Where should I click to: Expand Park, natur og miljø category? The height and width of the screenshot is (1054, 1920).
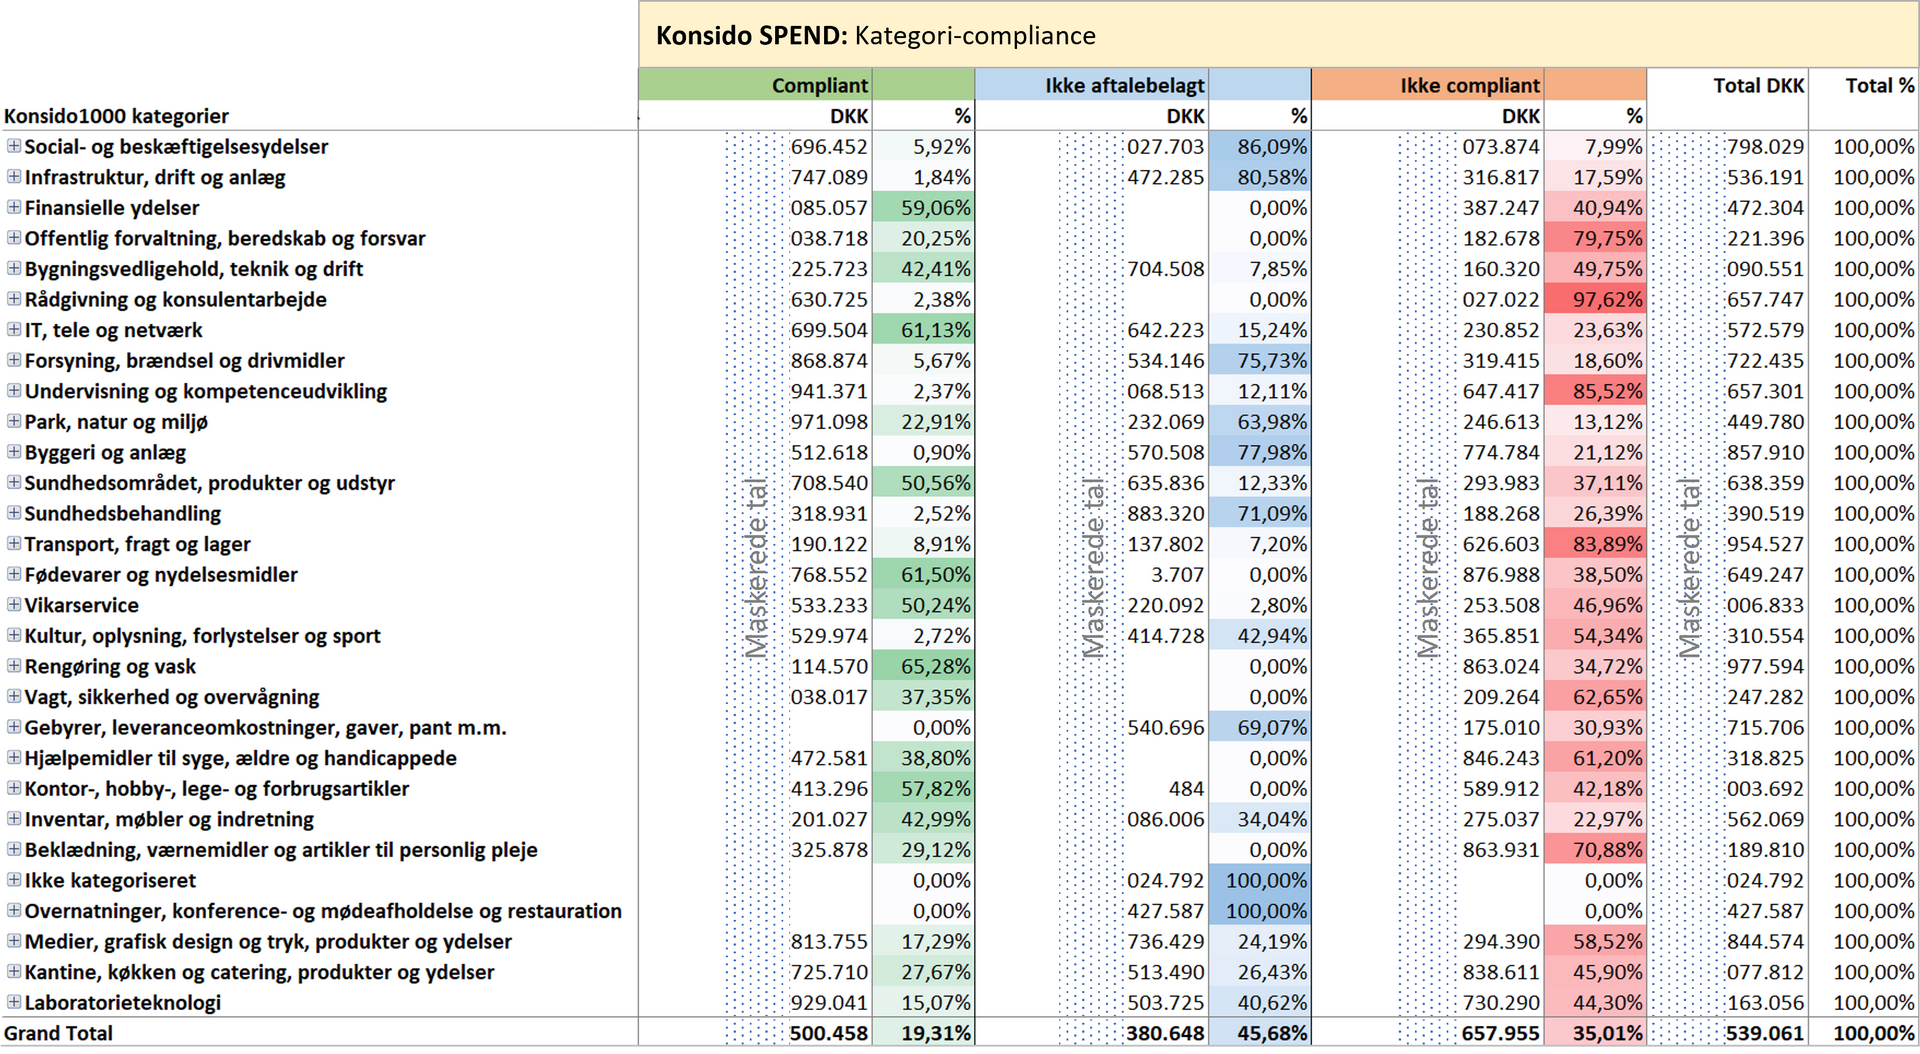click(x=14, y=421)
